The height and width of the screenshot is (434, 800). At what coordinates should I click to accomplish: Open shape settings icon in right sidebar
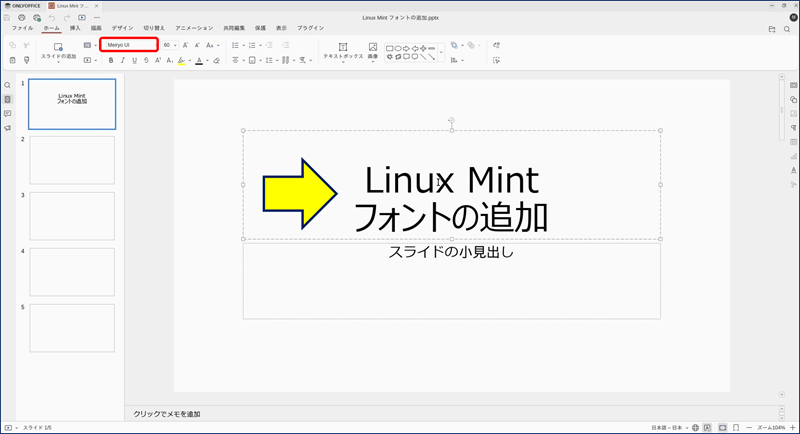point(793,99)
